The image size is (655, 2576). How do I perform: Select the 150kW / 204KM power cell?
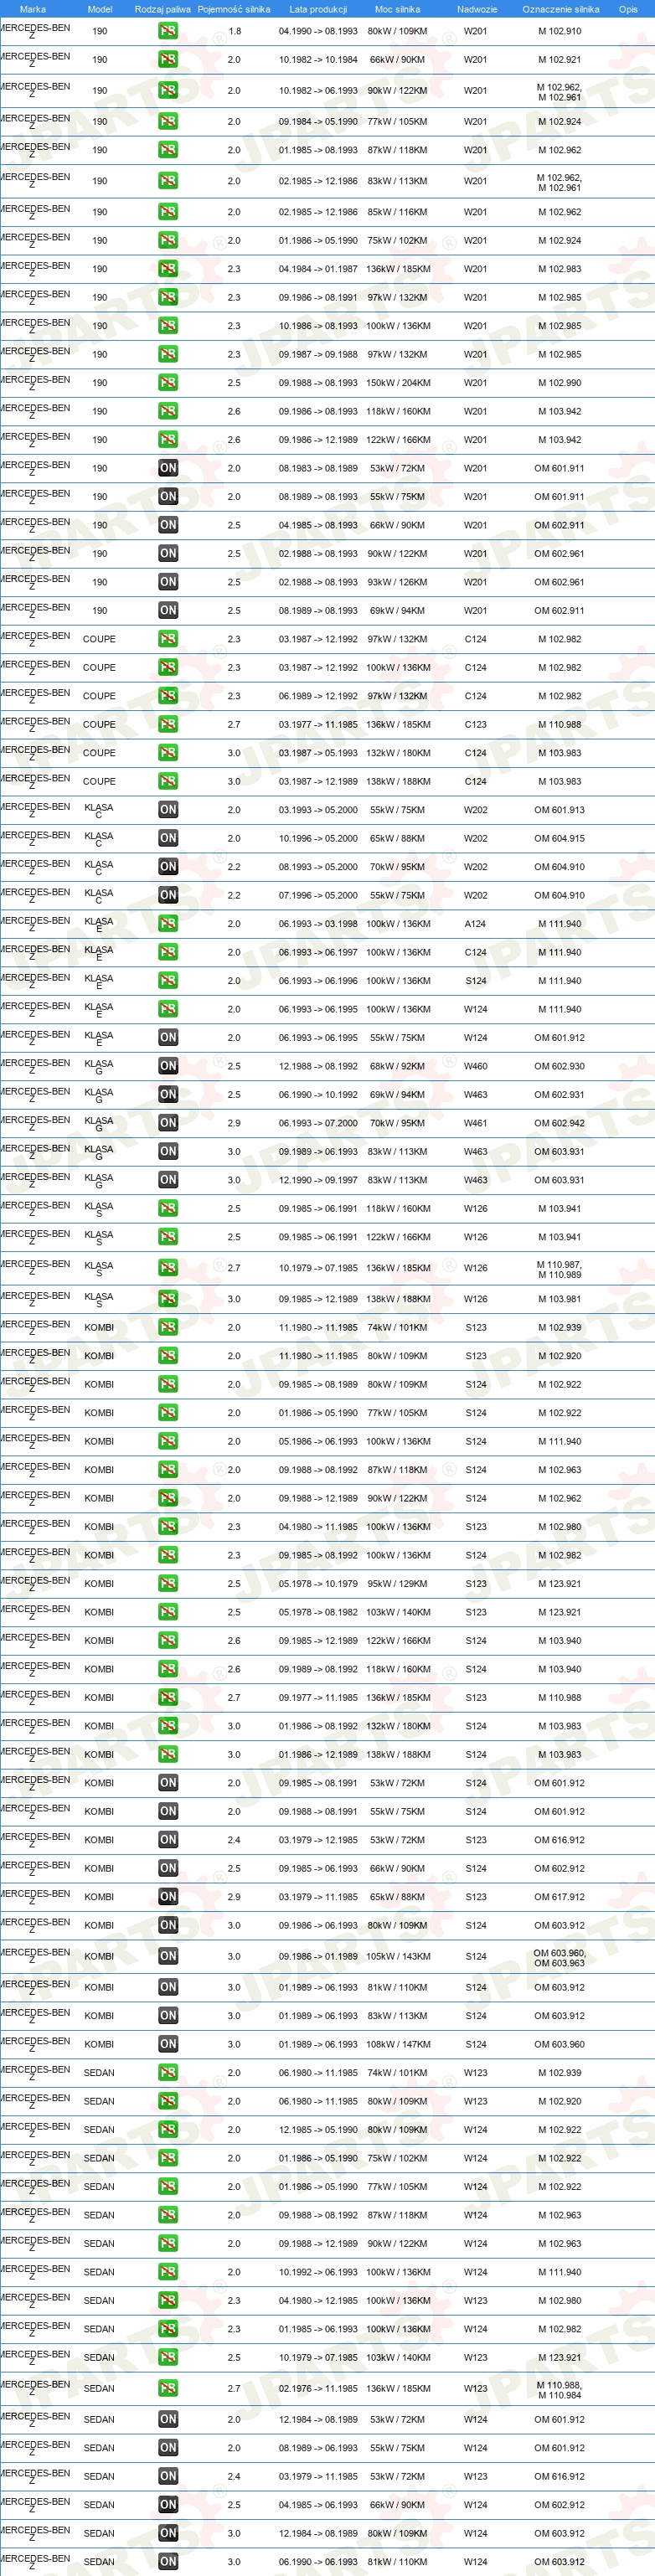click(x=397, y=383)
